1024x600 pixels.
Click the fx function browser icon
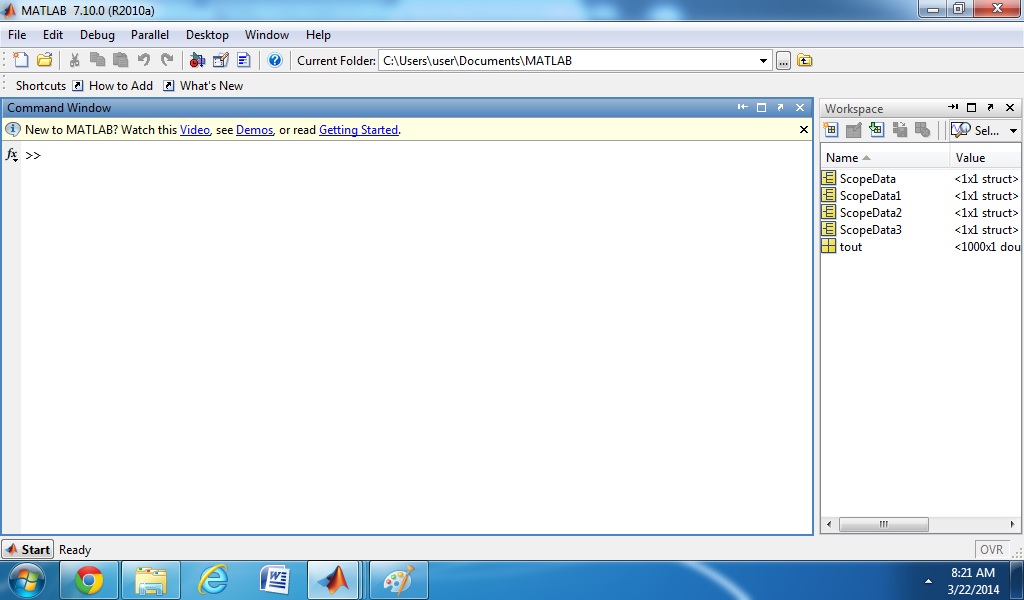coord(11,155)
